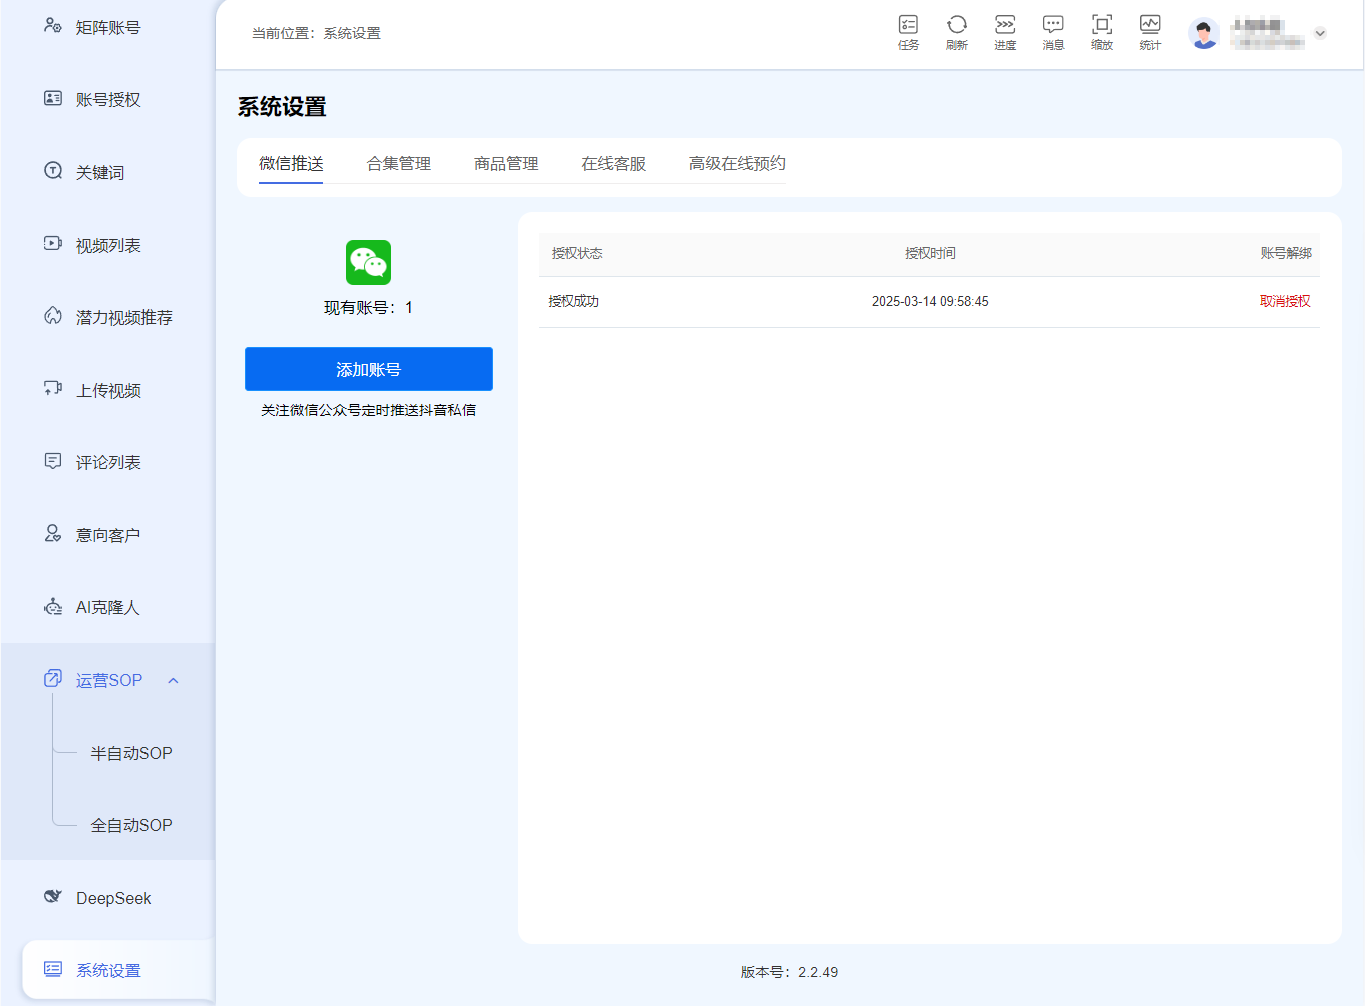
Task: Click the 系统设置 menu label
Action: point(108,970)
